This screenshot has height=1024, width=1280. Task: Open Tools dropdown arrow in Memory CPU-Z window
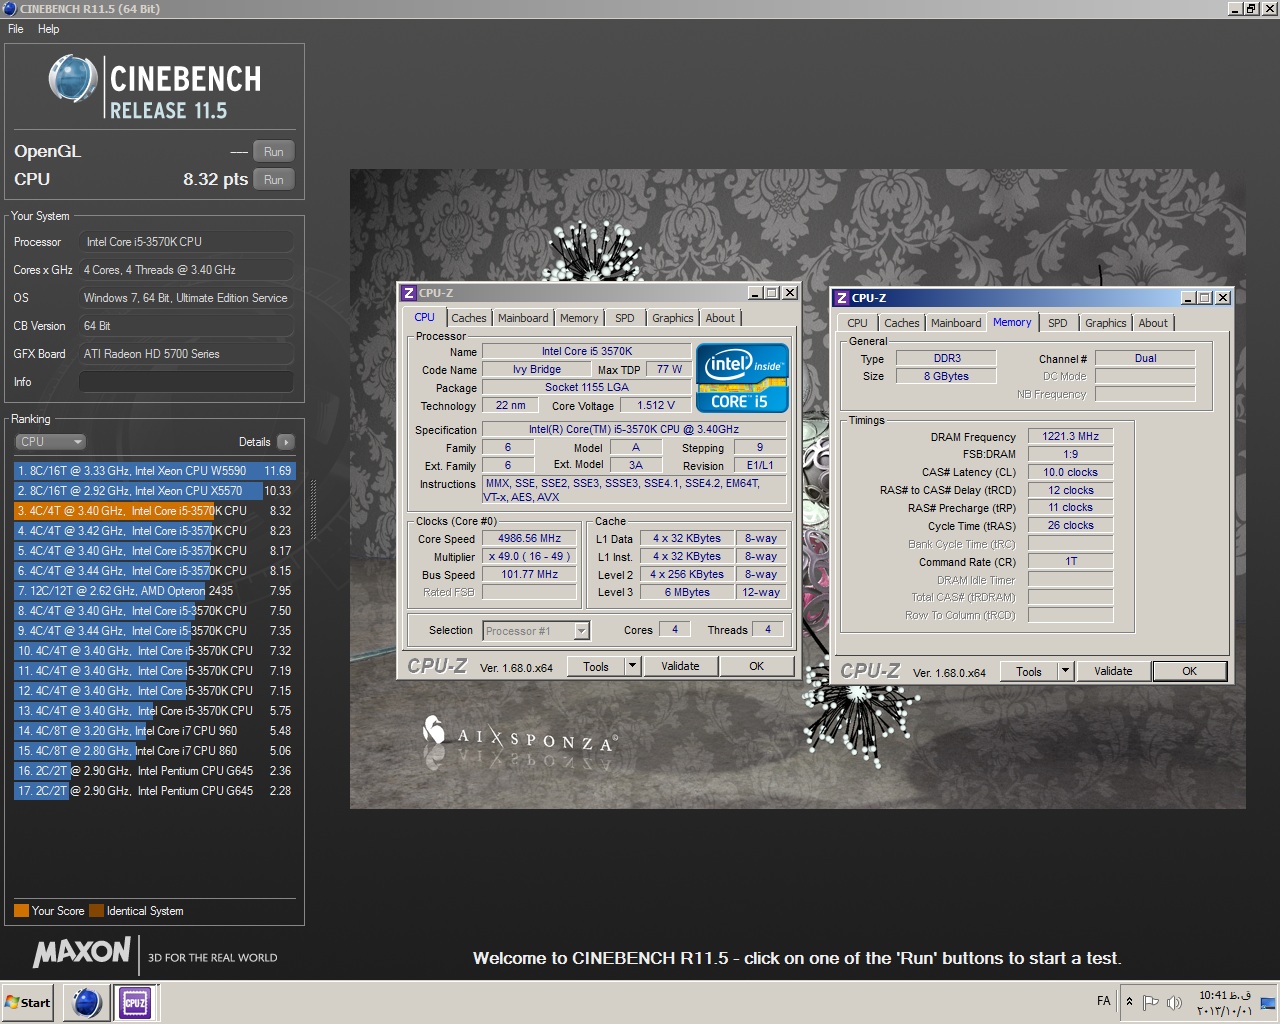(x=1065, y=672)
